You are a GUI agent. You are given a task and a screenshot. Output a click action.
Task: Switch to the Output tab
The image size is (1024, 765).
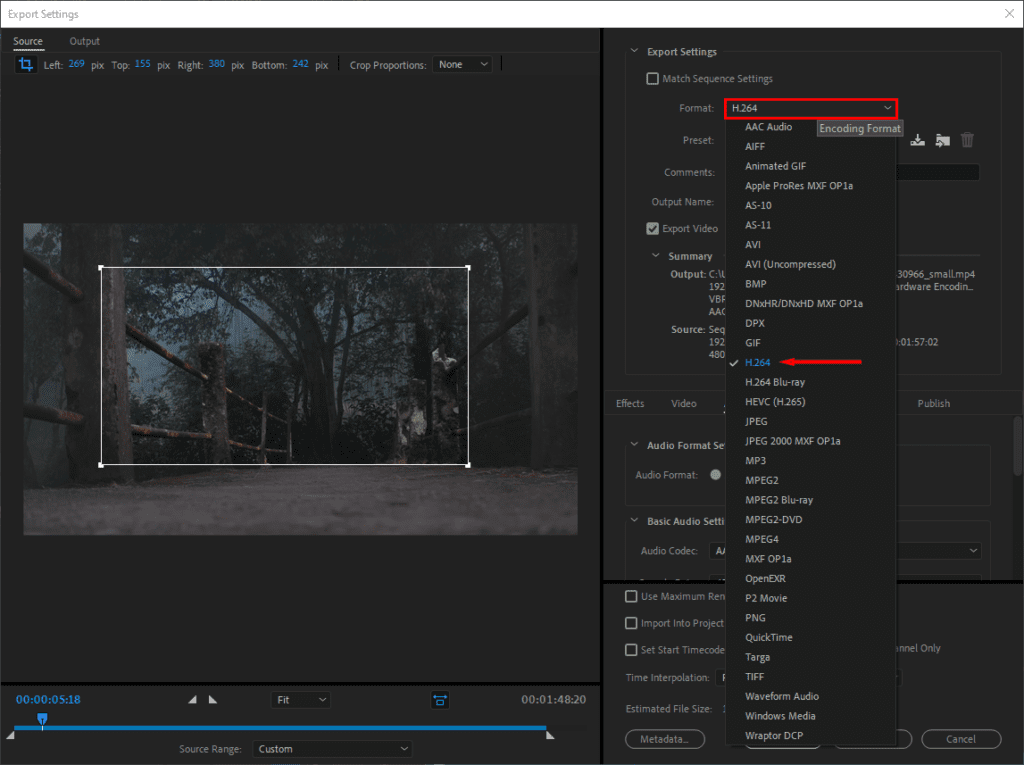pos(85,41)
